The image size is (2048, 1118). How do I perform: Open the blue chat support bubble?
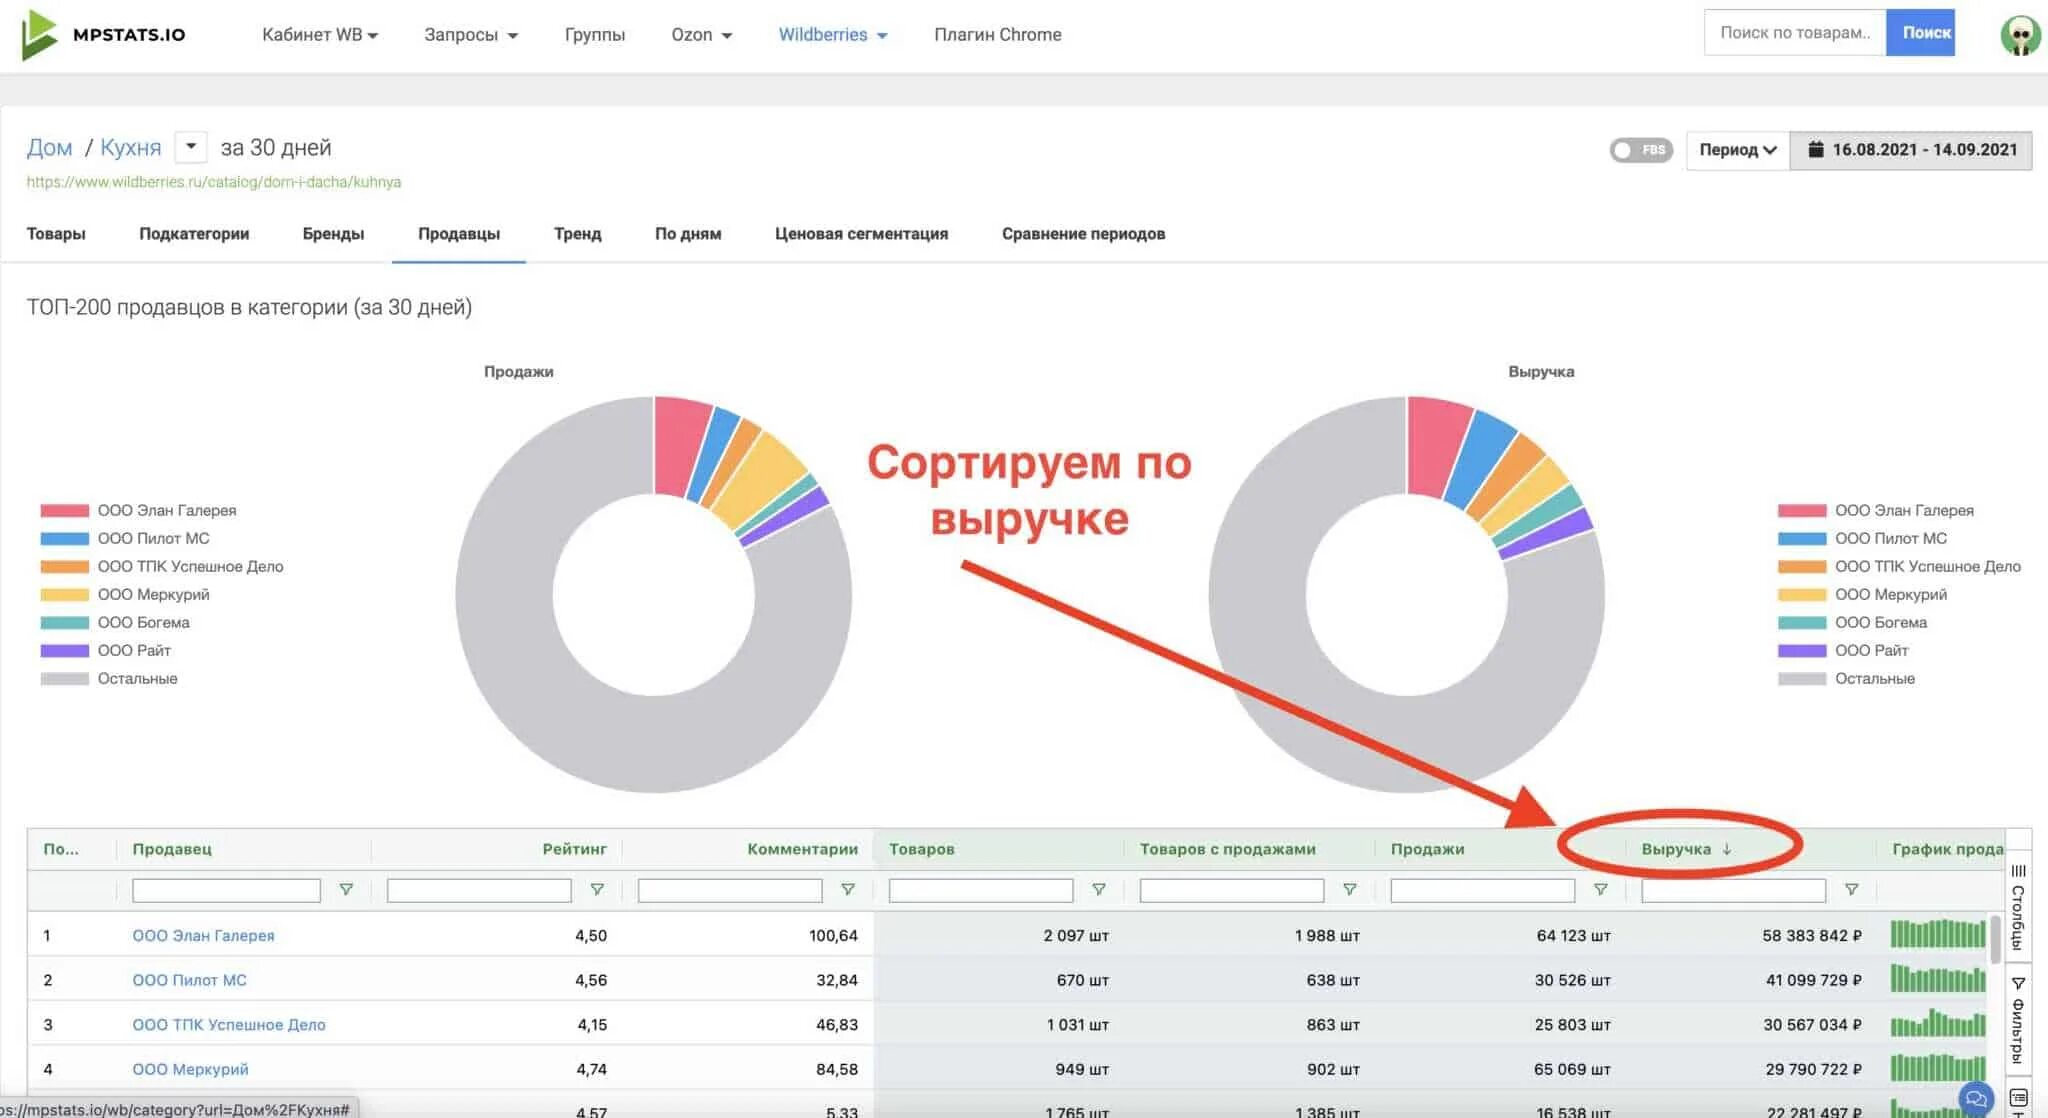pos(1976,1099)
